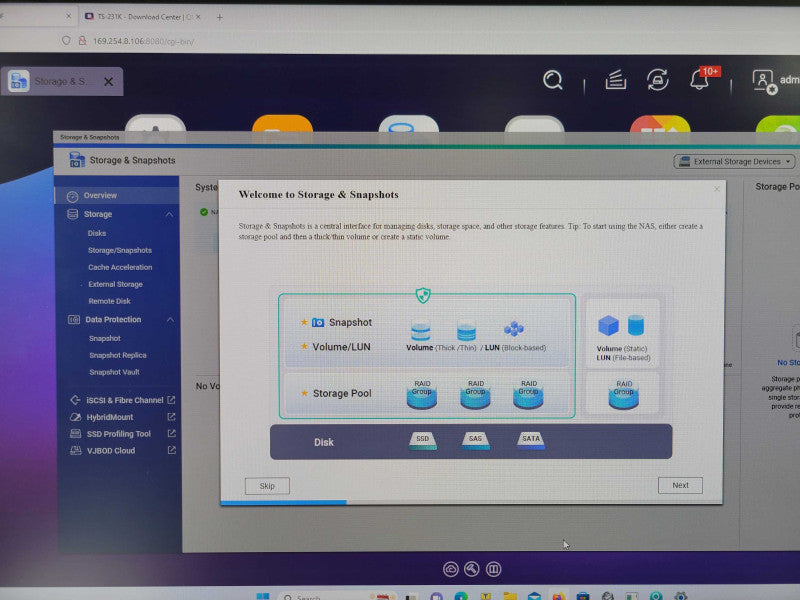This screenshot has height=600, width=800.
Task: Click the insecure padlock icon in address bar
Action: click(x=82, y=40)
